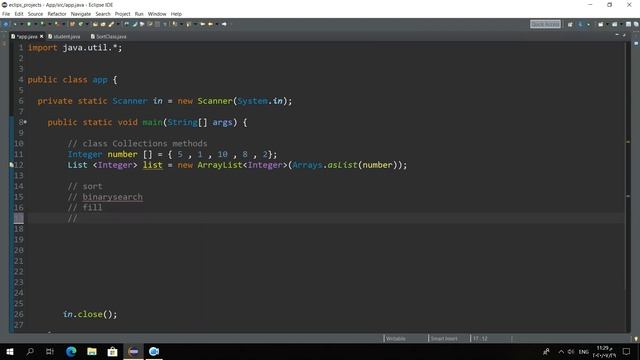
Task: Click the rightmost white arrow in left toolbar
Action: pos(224,24)
